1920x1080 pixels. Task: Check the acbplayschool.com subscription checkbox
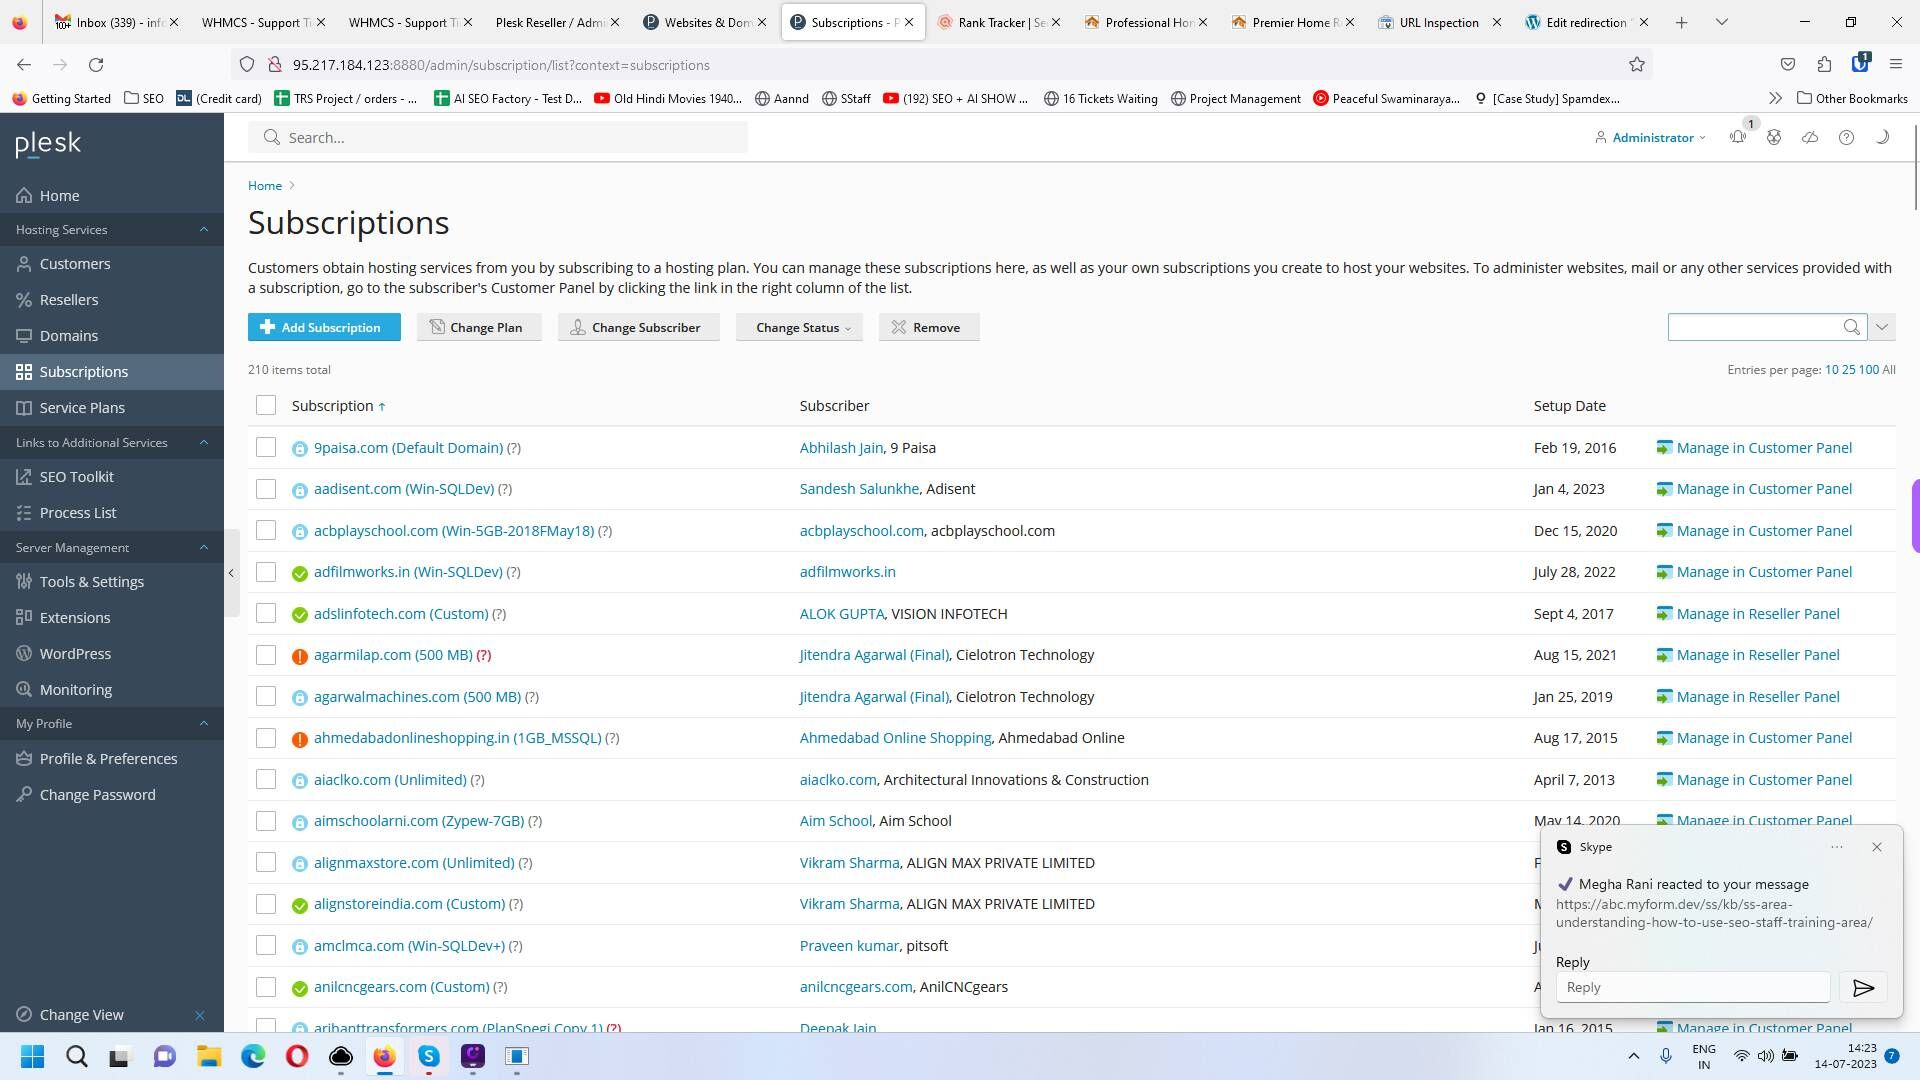[x=265, y=530]
